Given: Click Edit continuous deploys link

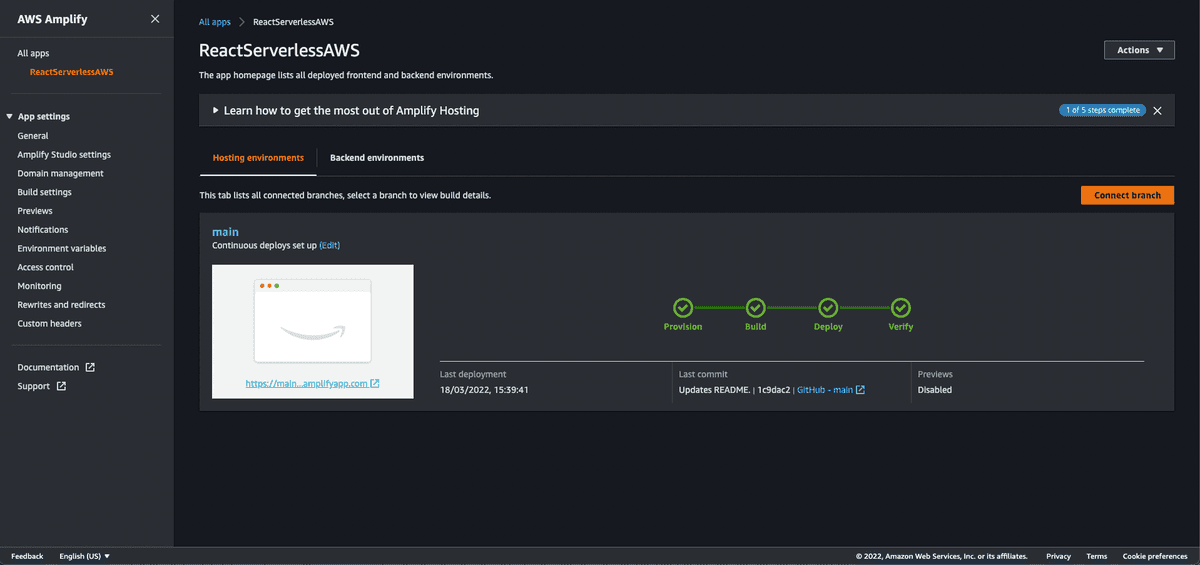Looking at the screenshot, I should pyautogui.click(x=330, y=245).
